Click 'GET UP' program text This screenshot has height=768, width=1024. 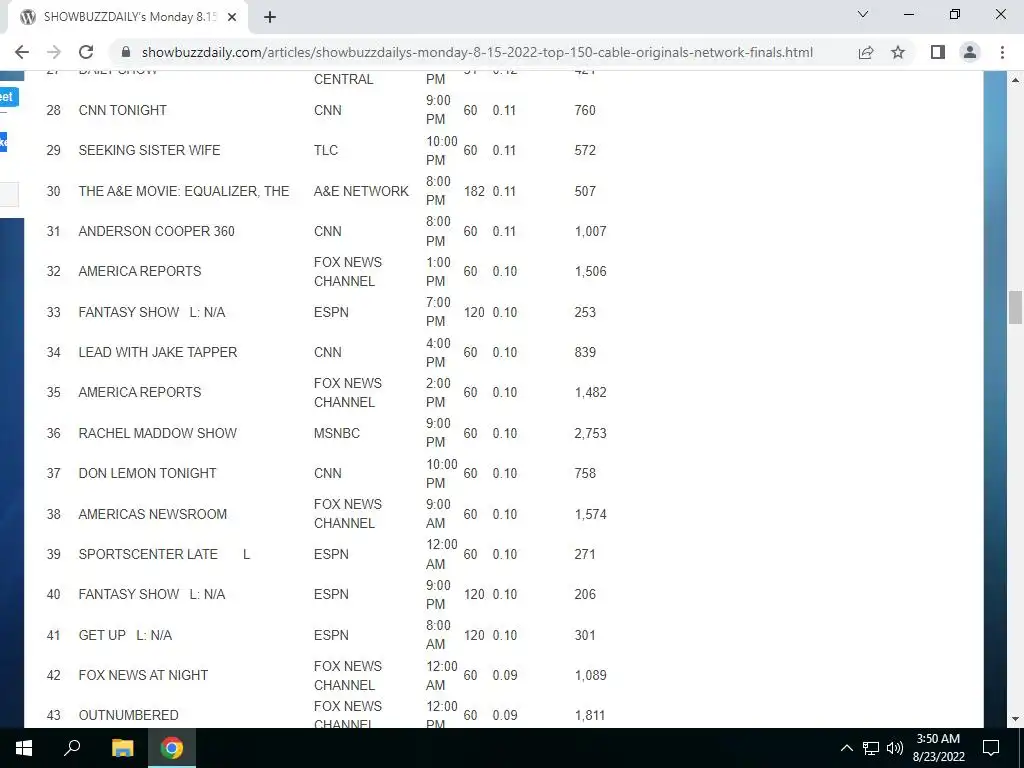[102, 635]
